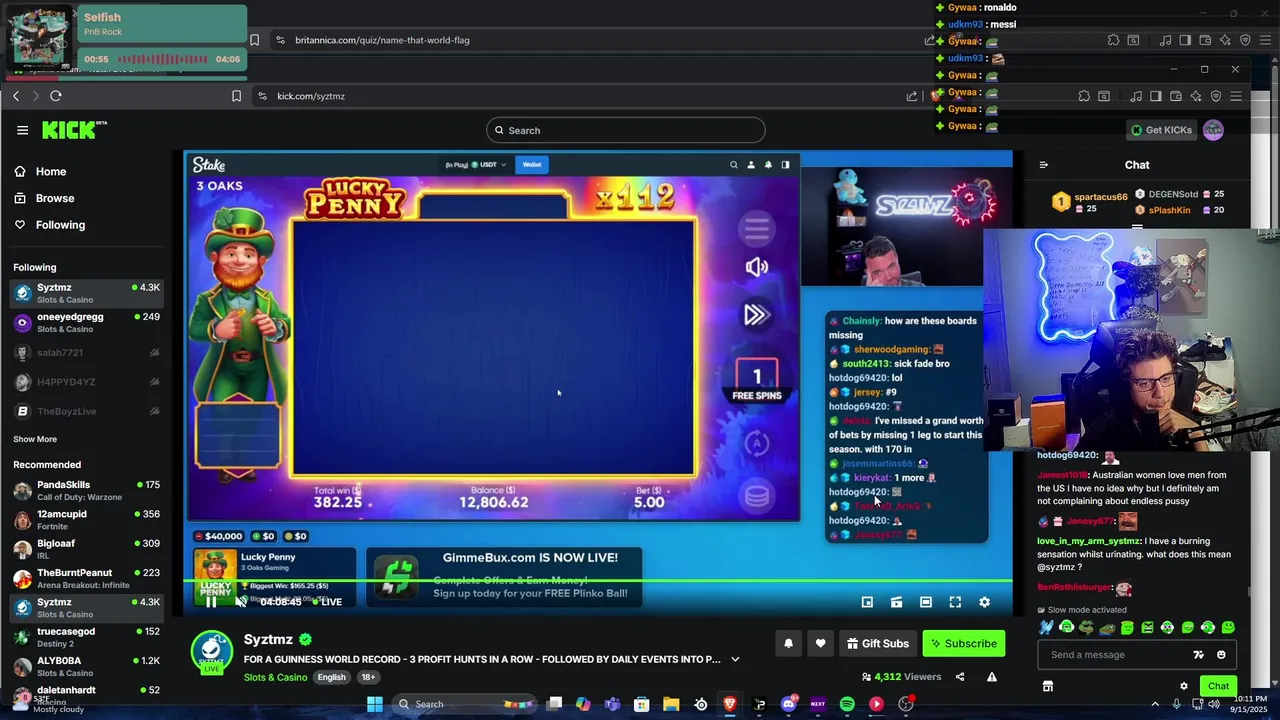
Task: Share the stream
Action: point(960,677)
